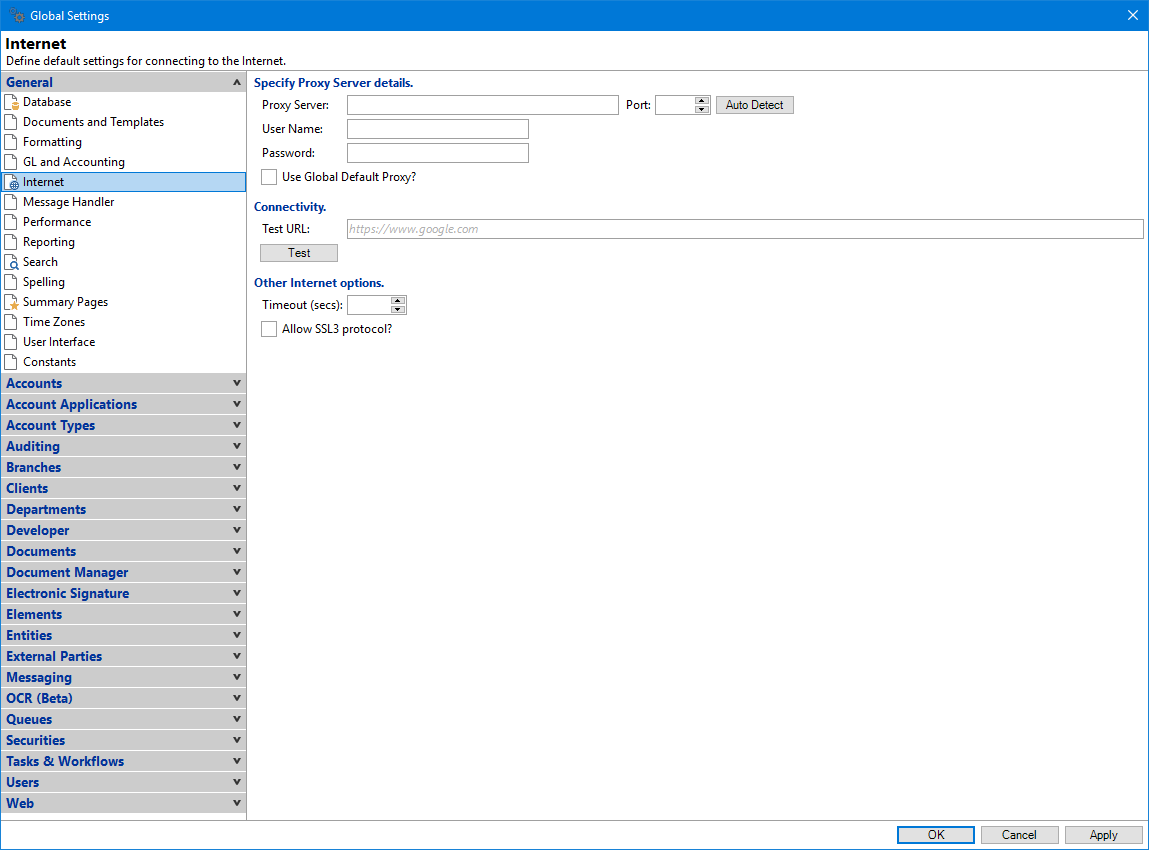This screenshot has height=850, width=1149.
Task: Open Documents and Templates settings
Action: [x=123, y=122]
